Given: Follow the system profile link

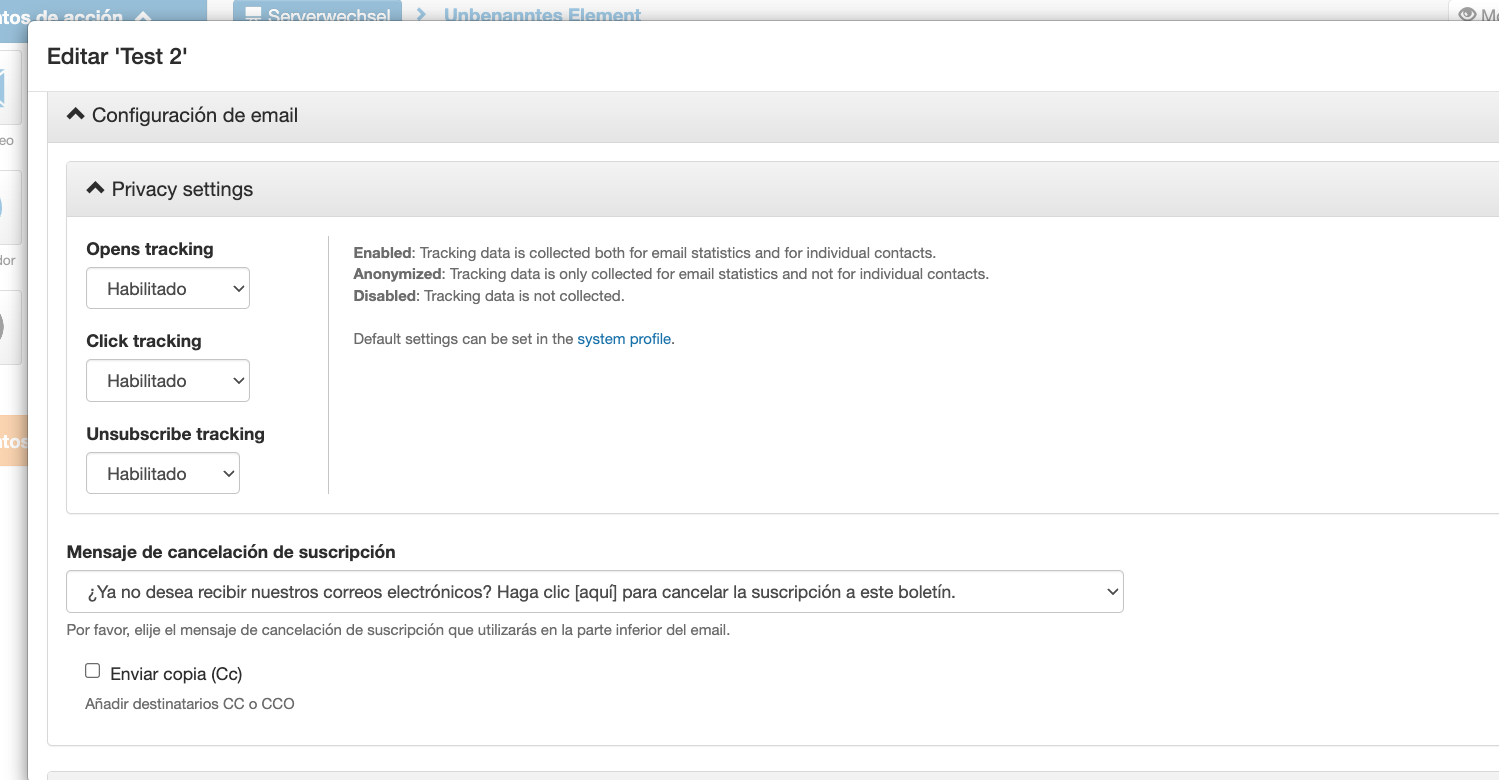Looking at the screenshot, I should point(624,339).
